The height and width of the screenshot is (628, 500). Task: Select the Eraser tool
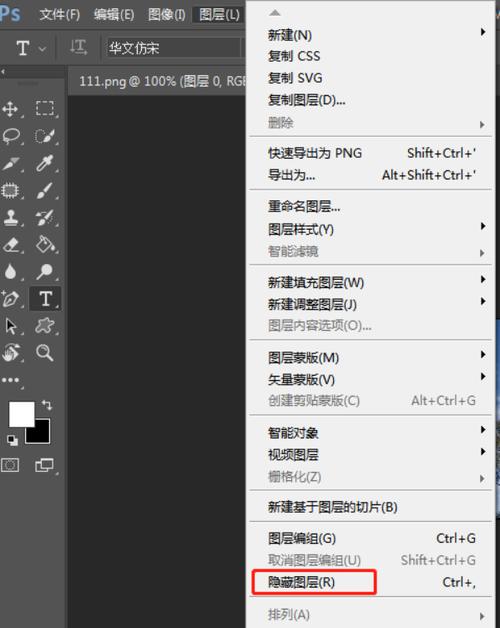[x=11, y=245]
